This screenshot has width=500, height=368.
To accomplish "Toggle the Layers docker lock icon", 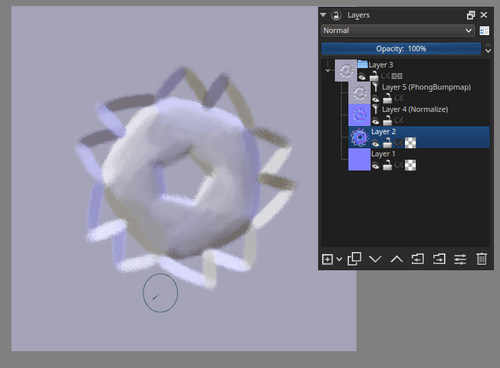I will tap(336, 15).
